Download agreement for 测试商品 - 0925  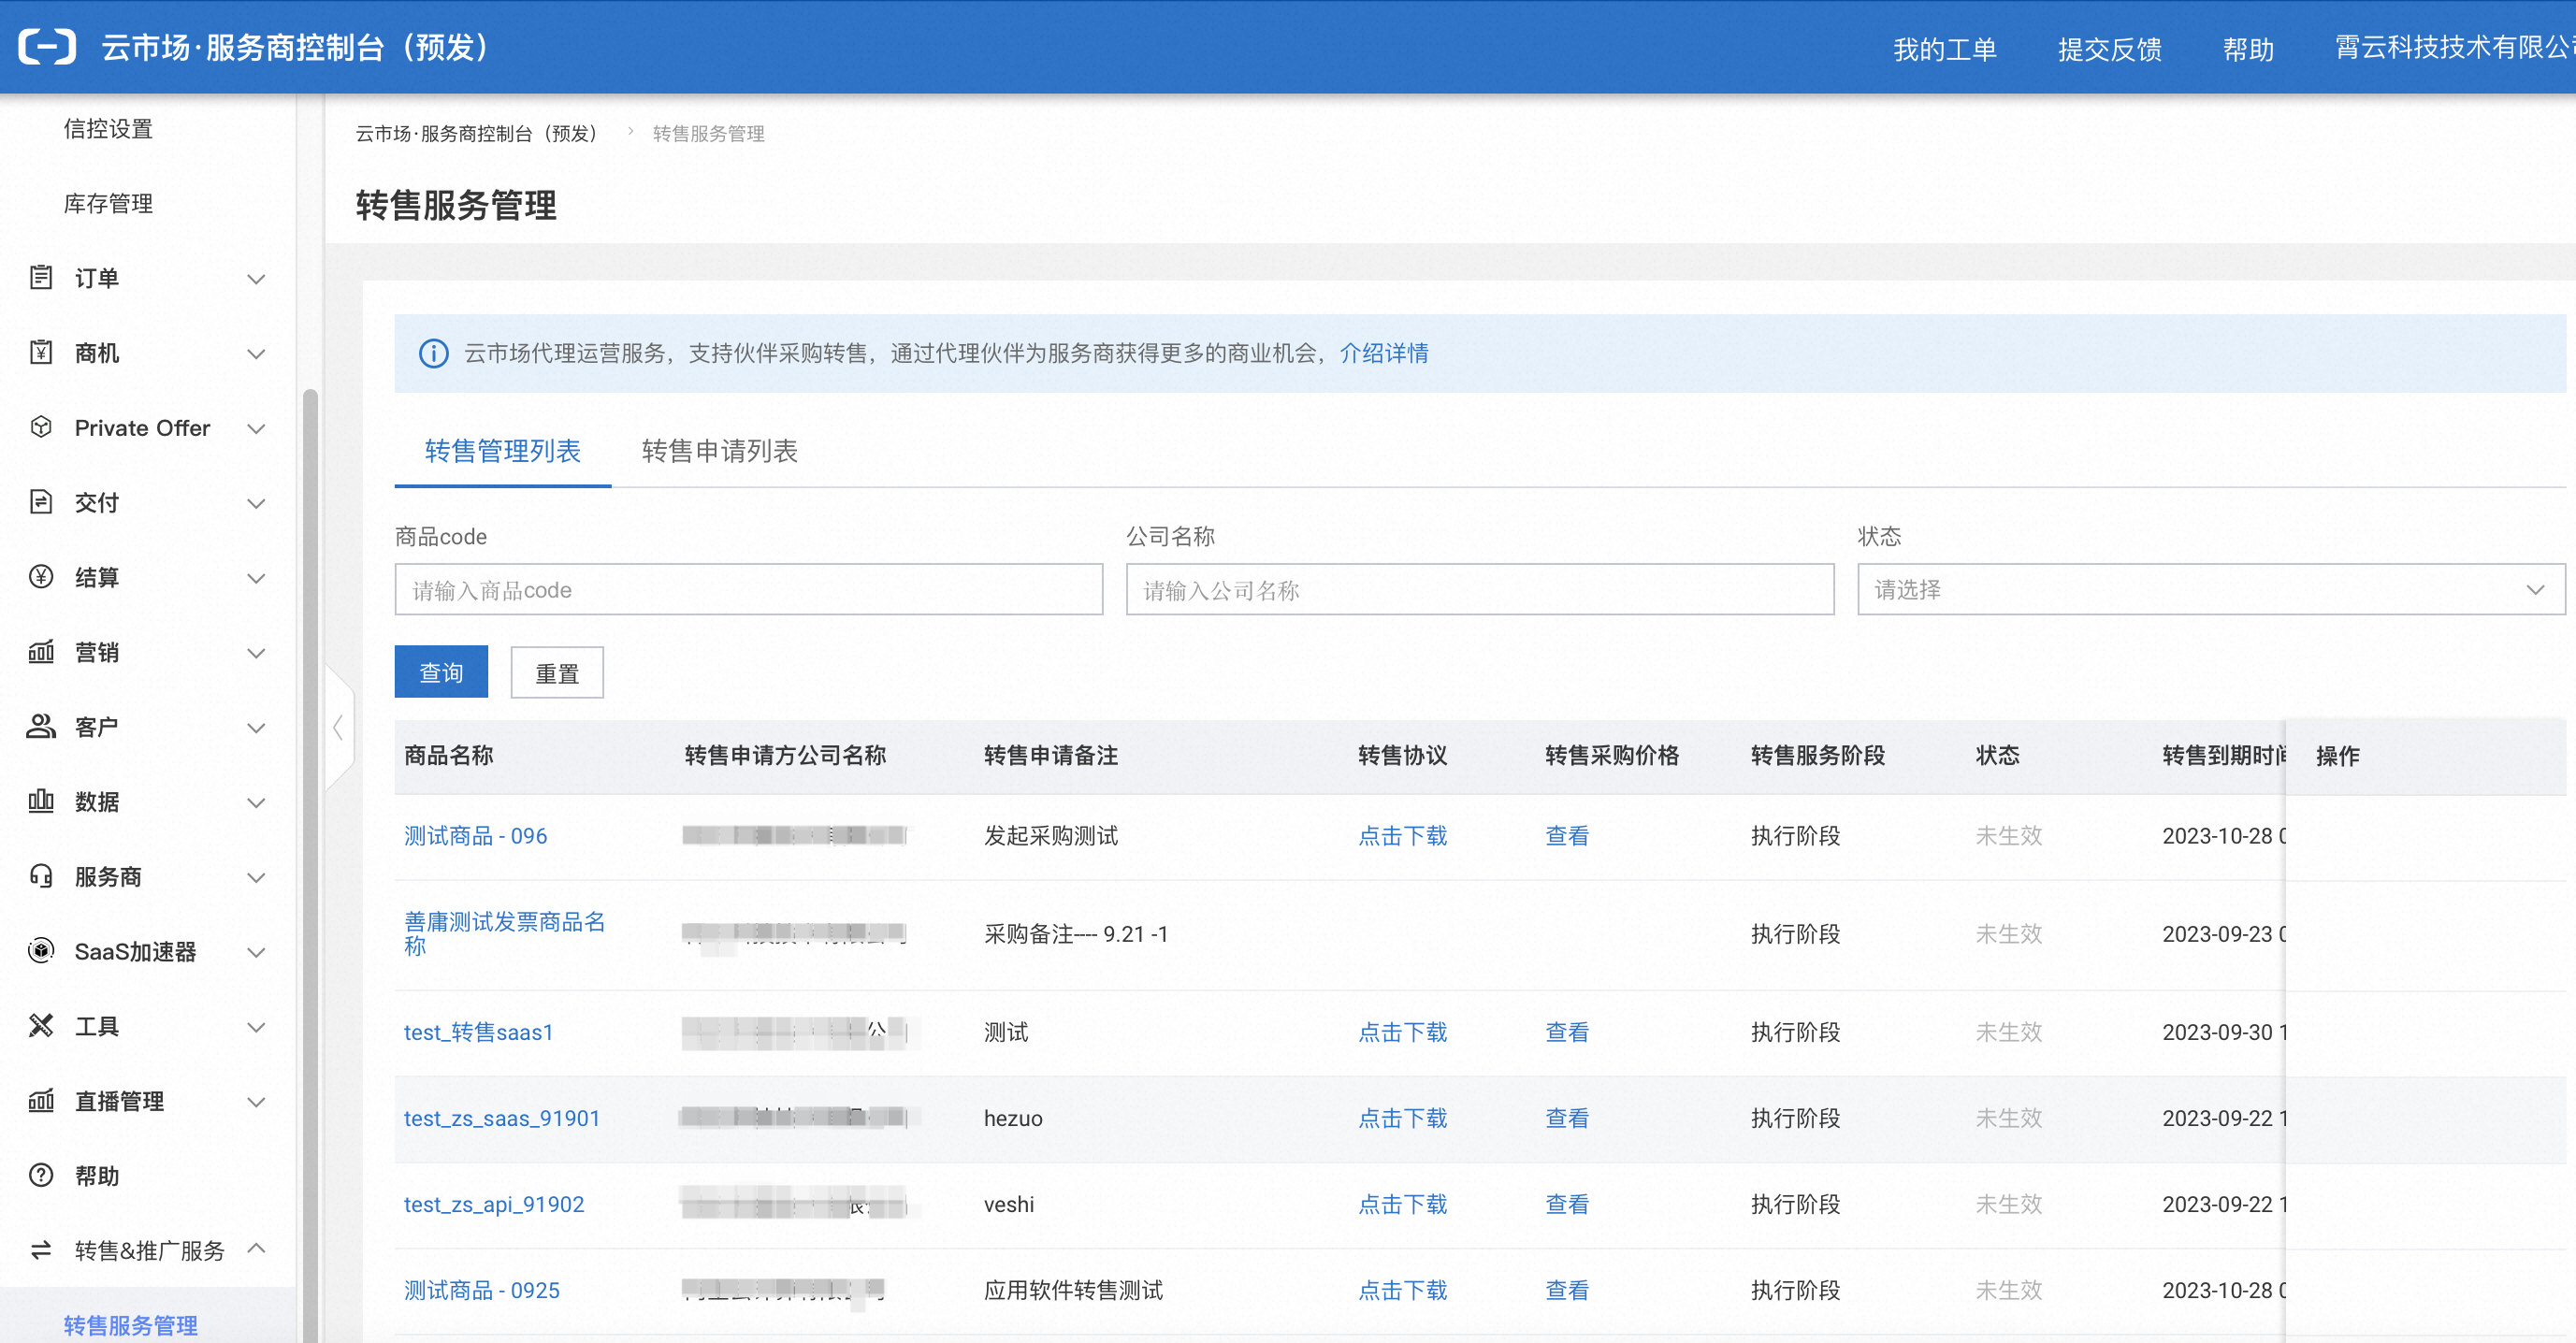point(1402,1290)
